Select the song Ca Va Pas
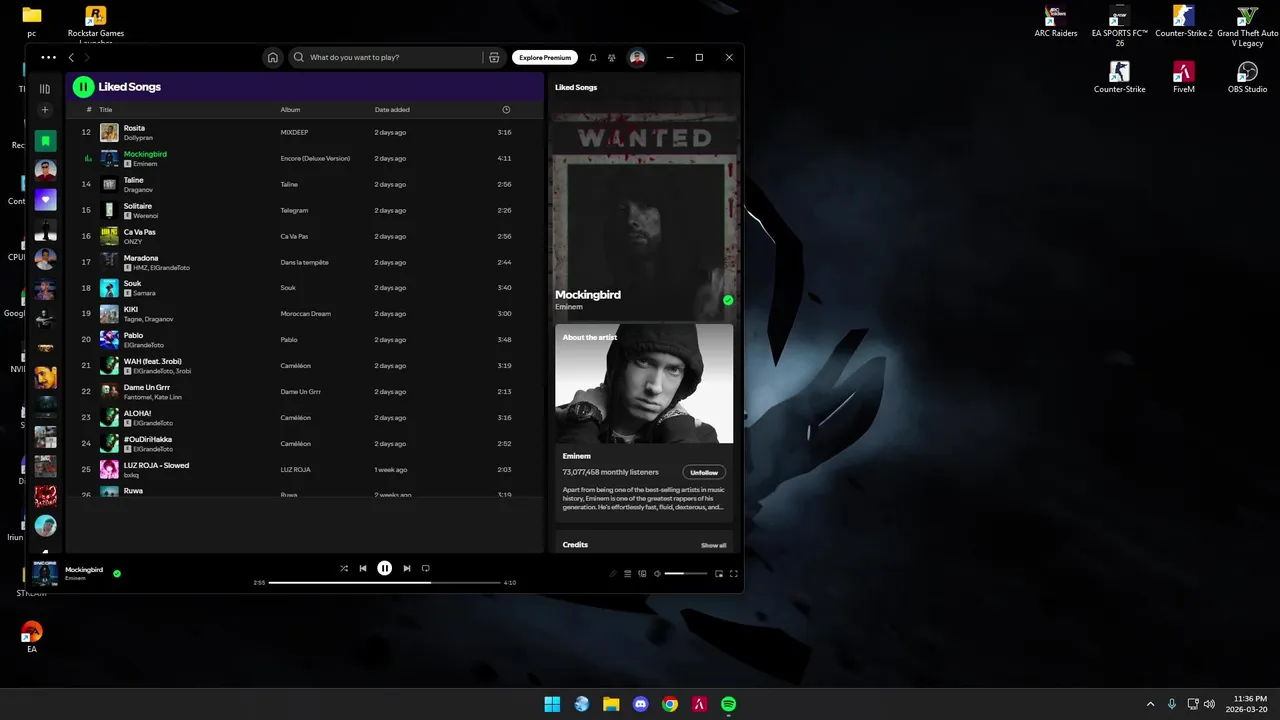Viewport: 1280px width, 720px height. [x=304, y=236]
